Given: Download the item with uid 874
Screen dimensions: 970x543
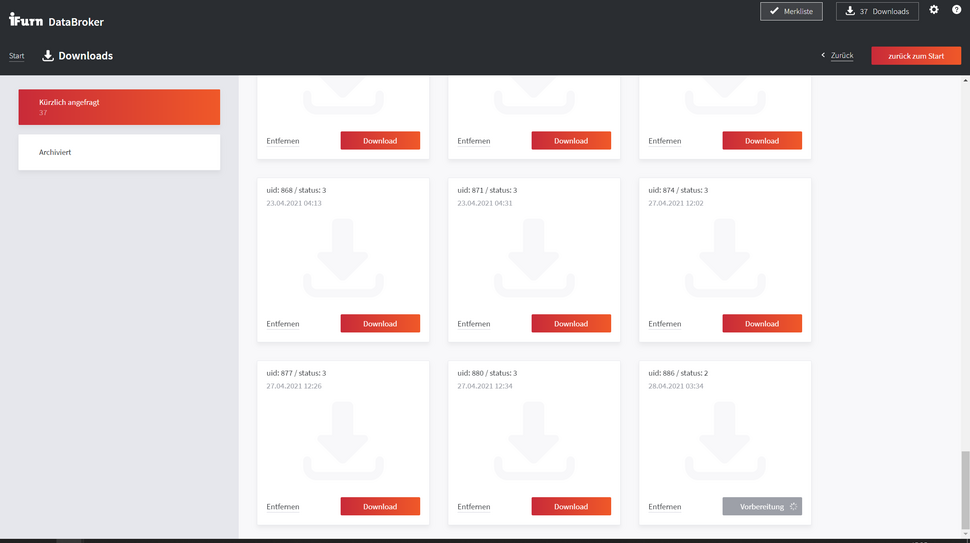Looking at the screenshot, I should (x=762, y=323).
